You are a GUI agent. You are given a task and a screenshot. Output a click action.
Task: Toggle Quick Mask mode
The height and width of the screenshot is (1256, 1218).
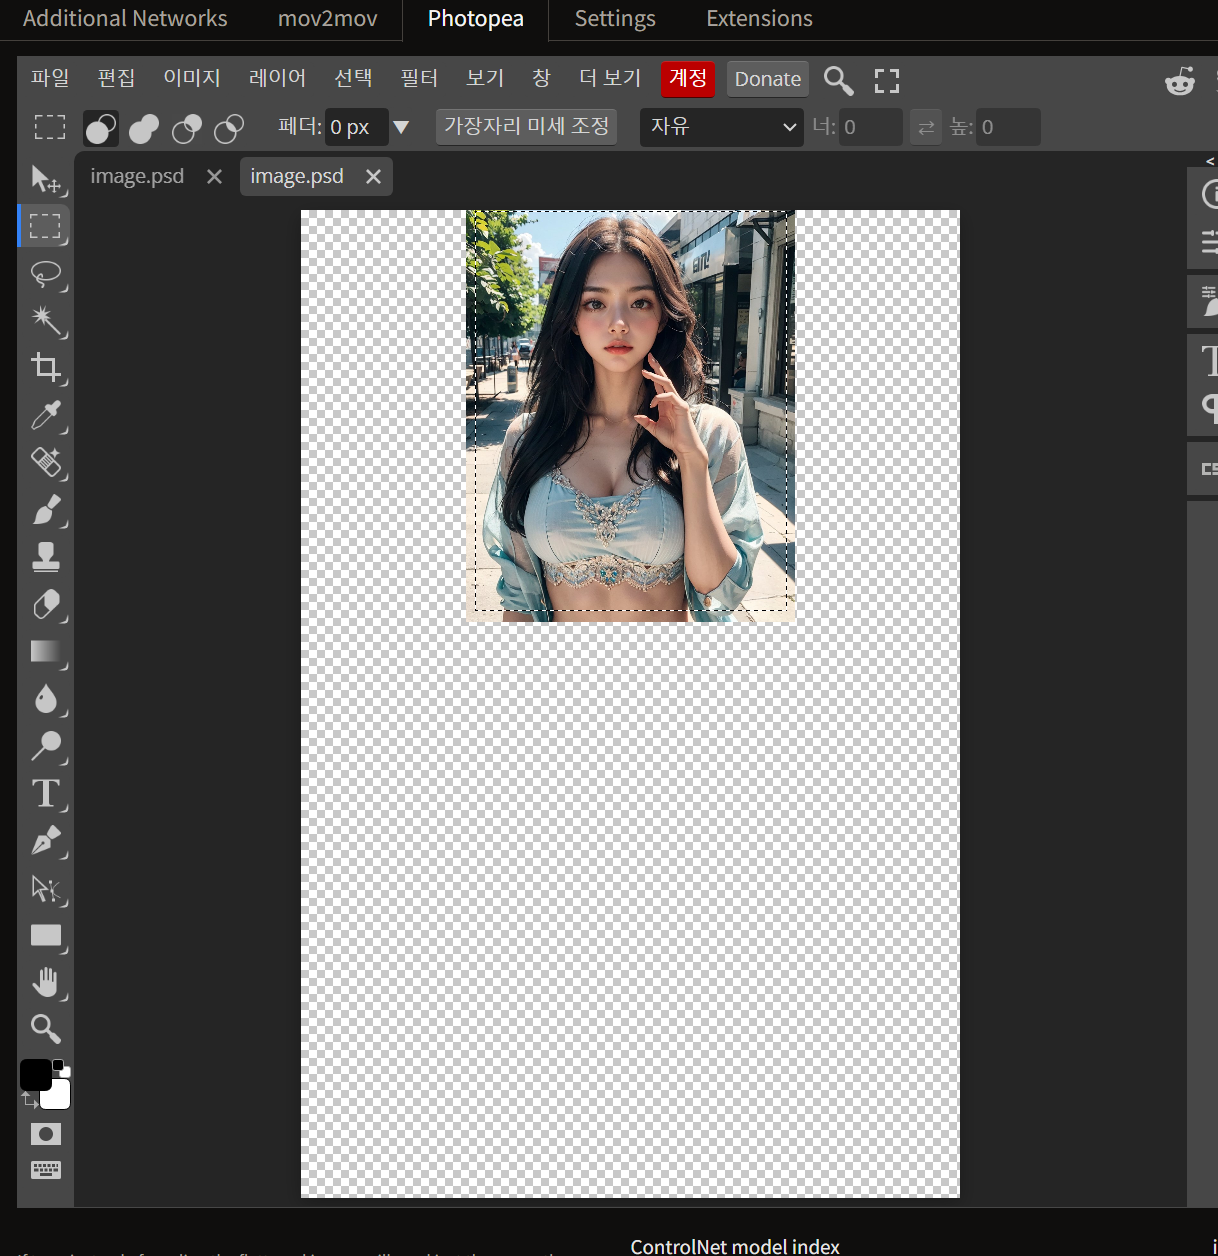point(46,1133)
